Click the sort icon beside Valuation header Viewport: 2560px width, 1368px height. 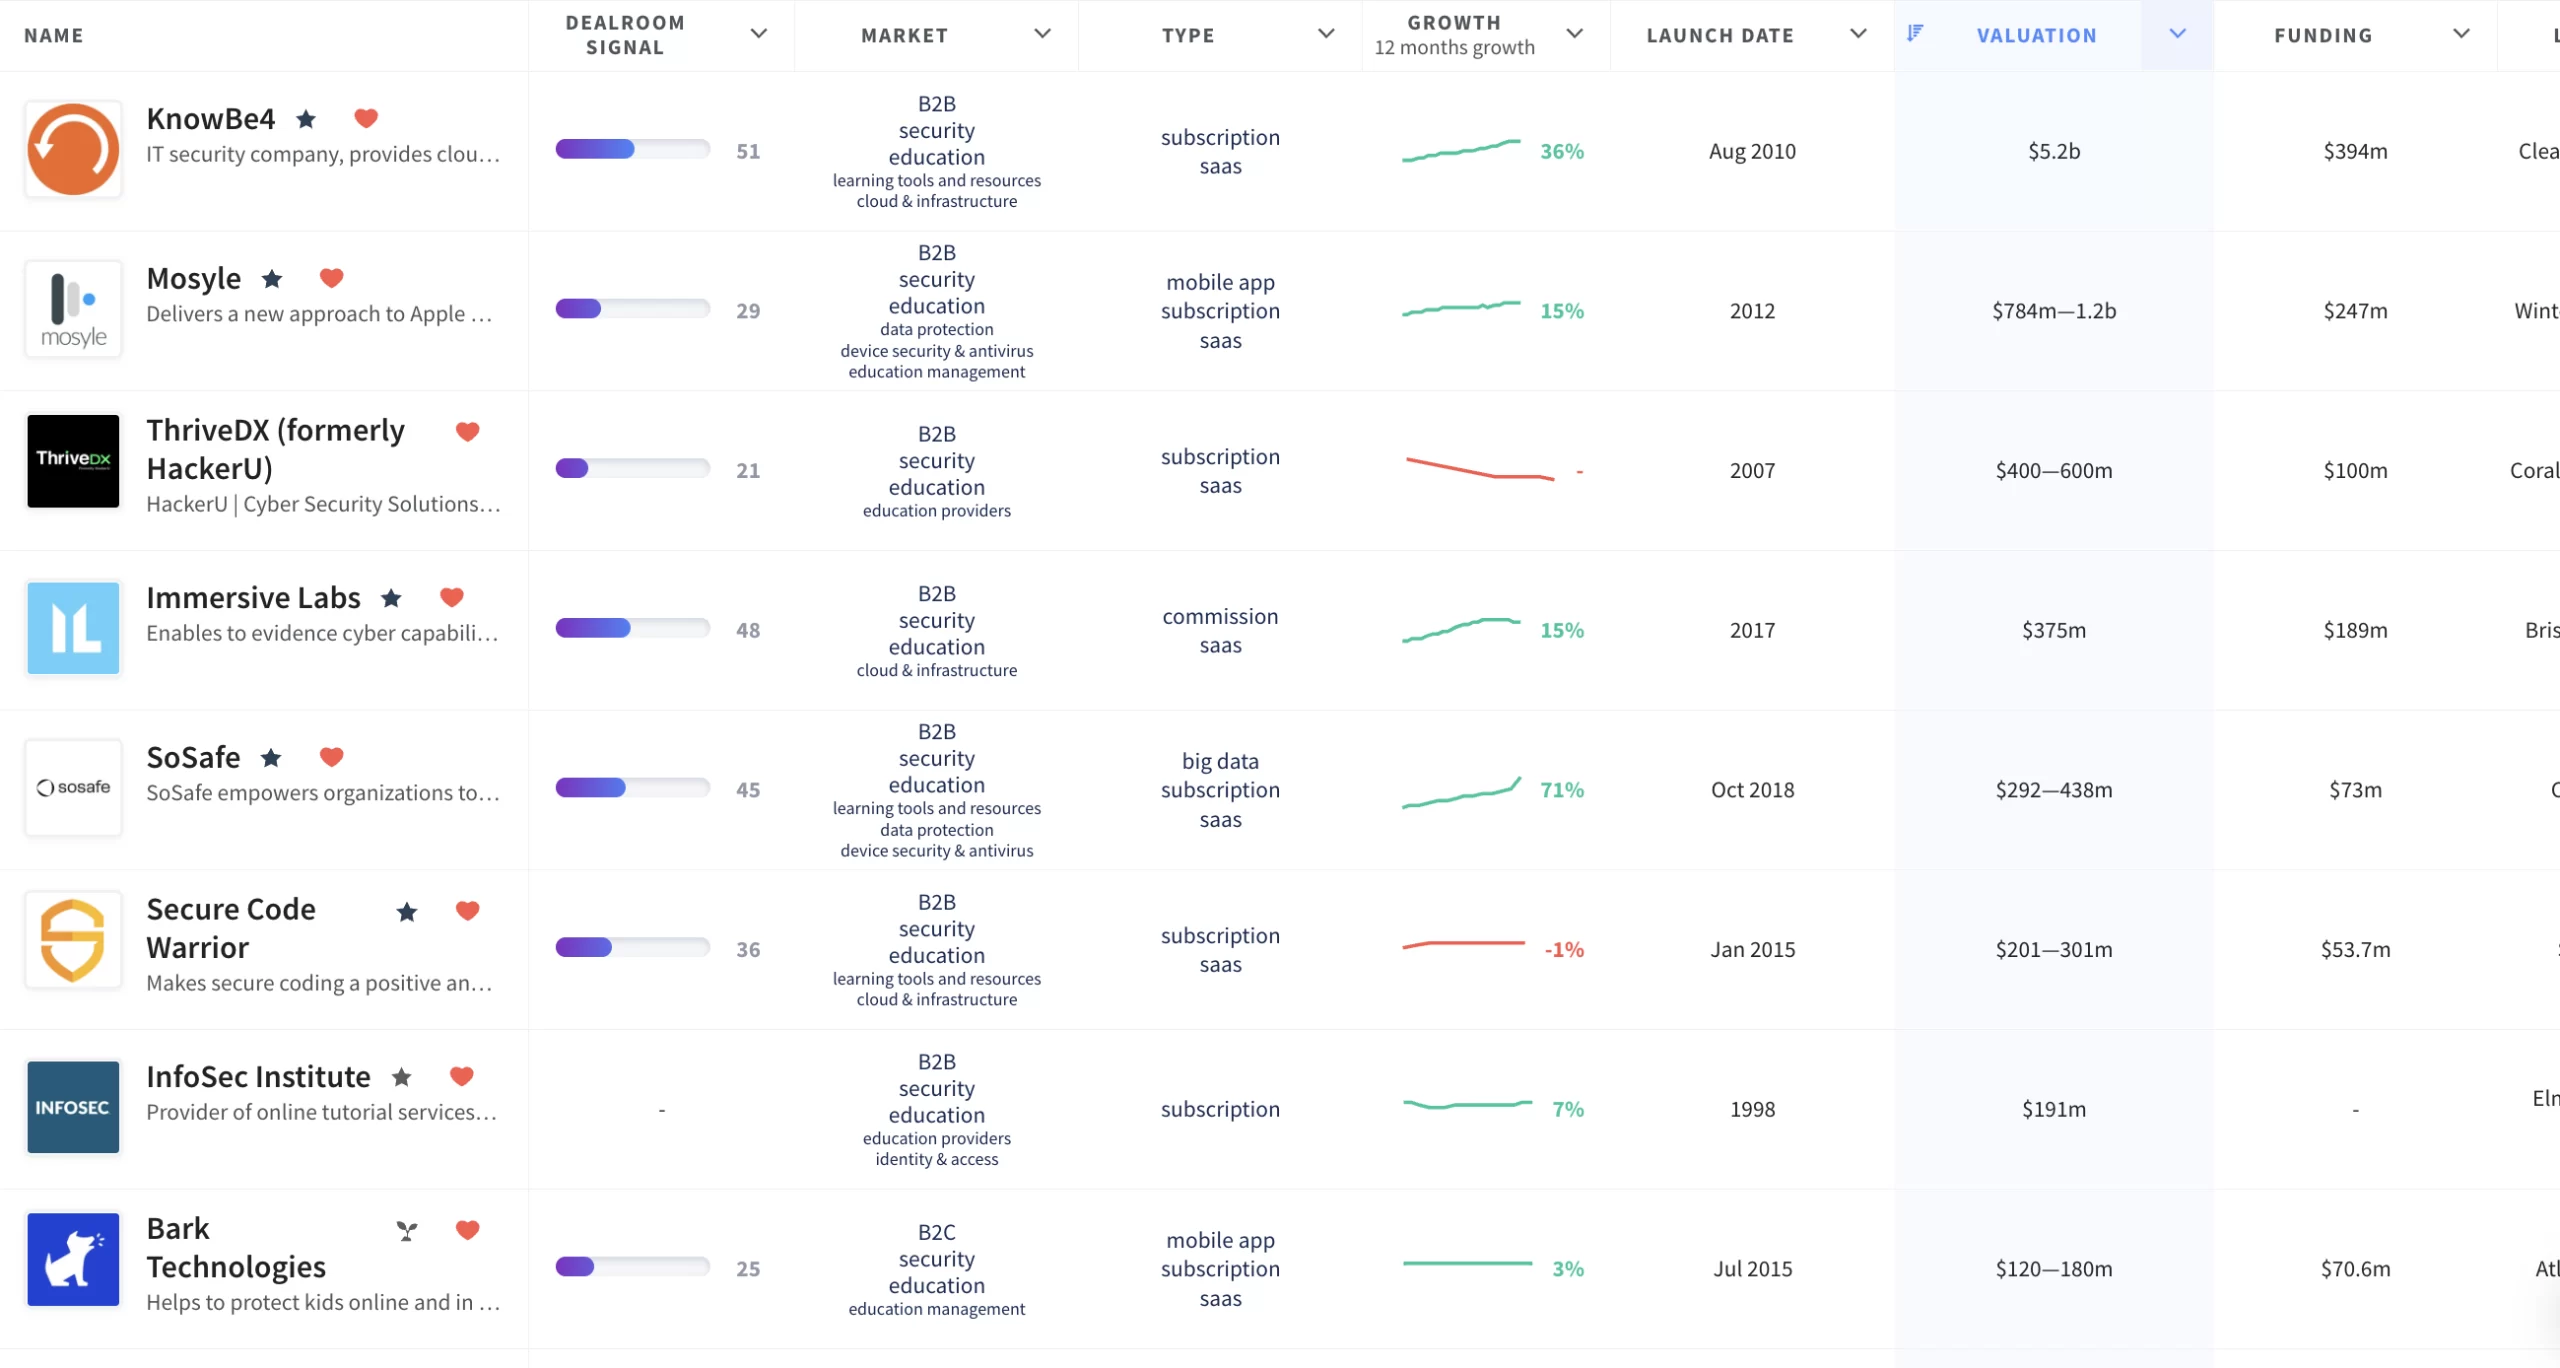tap(1915, 33)
